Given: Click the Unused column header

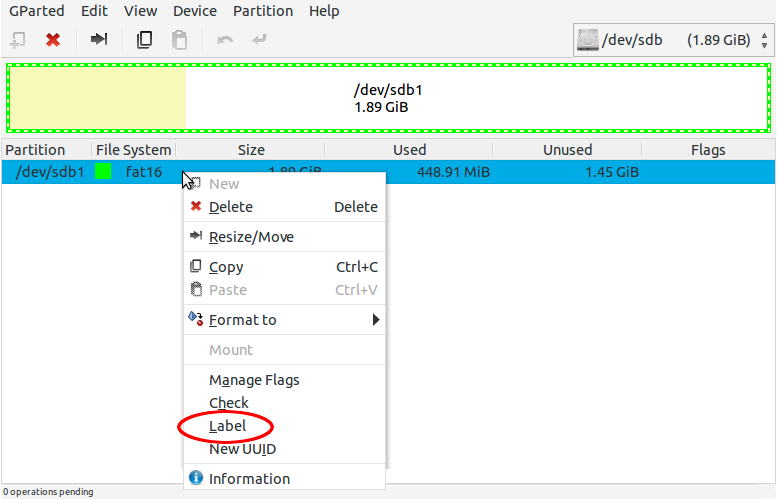Looking at the screenshot, I should coord(567,150).
